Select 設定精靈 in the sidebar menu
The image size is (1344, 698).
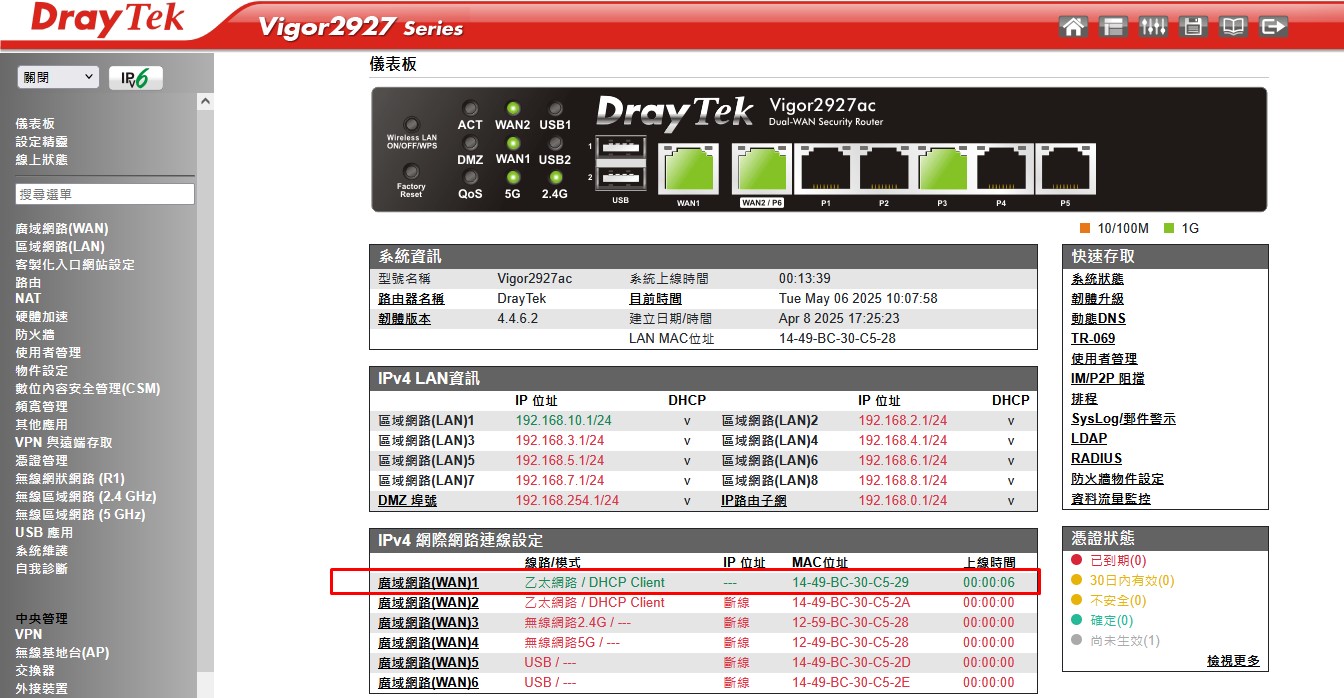(42, 142)
